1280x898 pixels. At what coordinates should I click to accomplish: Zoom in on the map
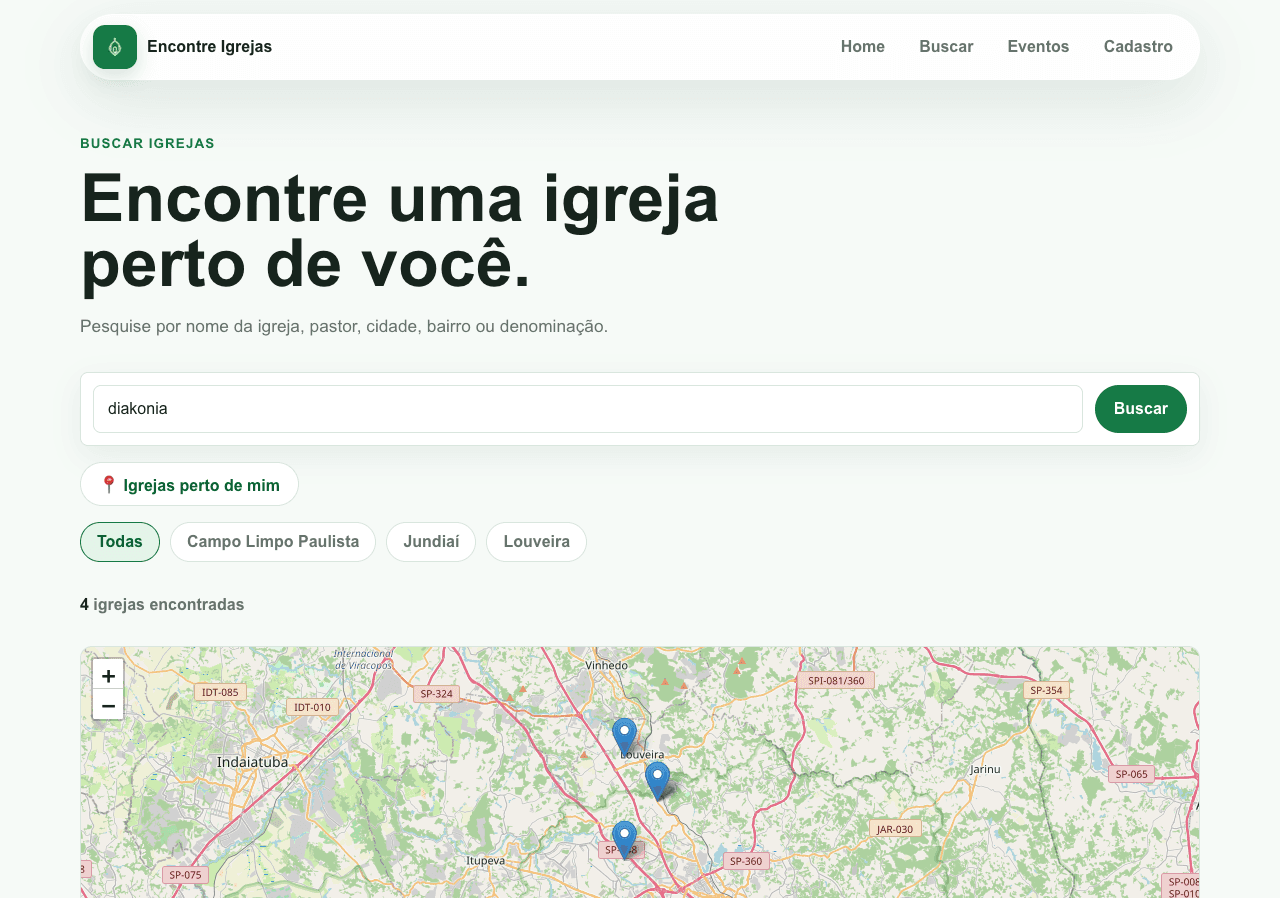tap(108, 675)
